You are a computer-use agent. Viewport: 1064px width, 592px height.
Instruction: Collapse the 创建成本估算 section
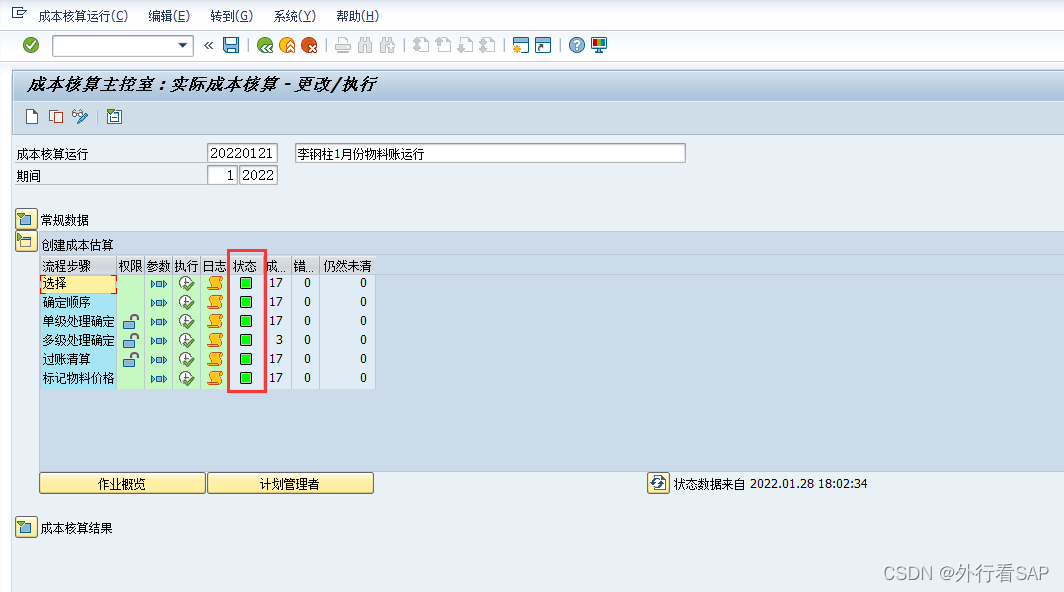(x=26, y=242)
